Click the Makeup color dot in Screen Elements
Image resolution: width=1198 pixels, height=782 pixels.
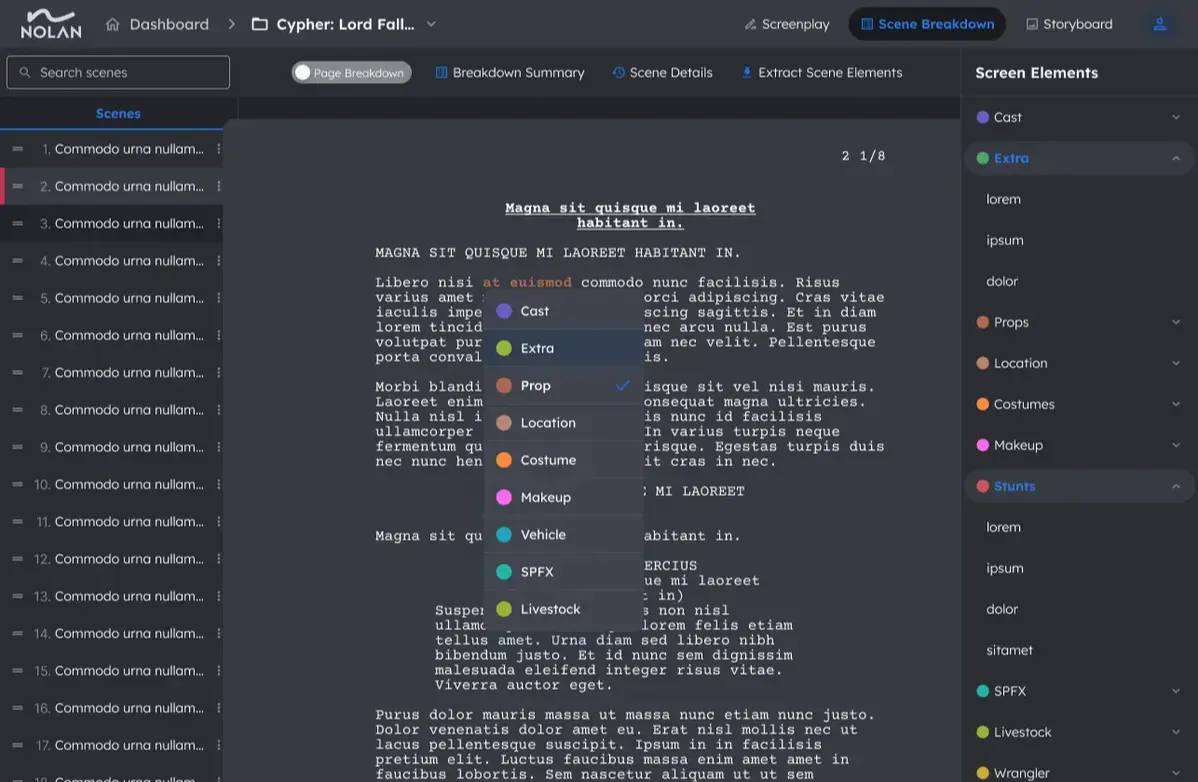pyautogui.click(x=982, y=445)
